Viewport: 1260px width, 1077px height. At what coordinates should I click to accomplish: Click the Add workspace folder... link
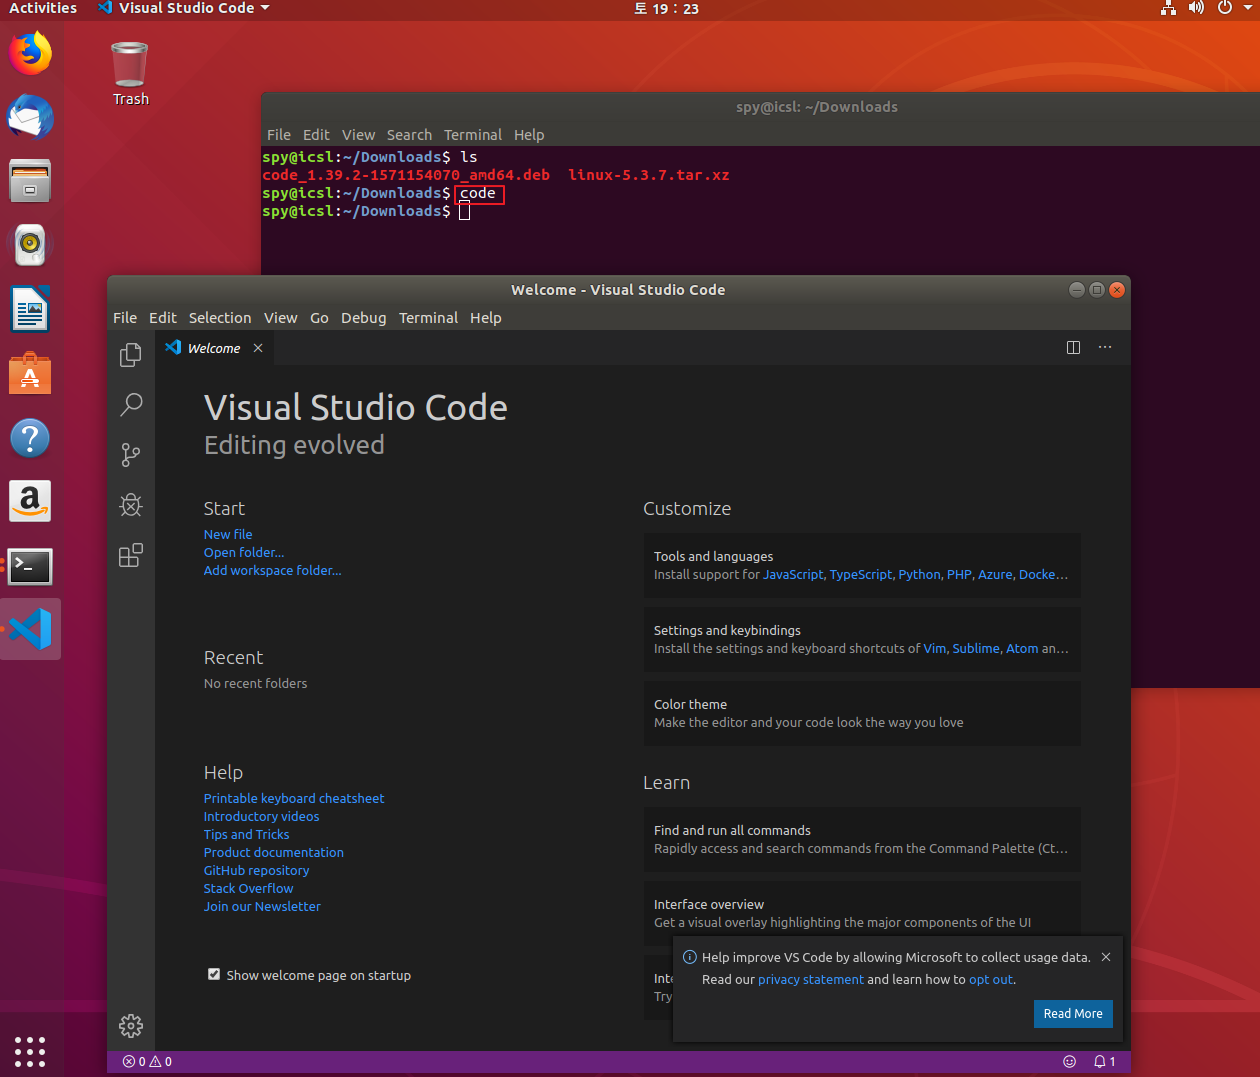[273, 571]
